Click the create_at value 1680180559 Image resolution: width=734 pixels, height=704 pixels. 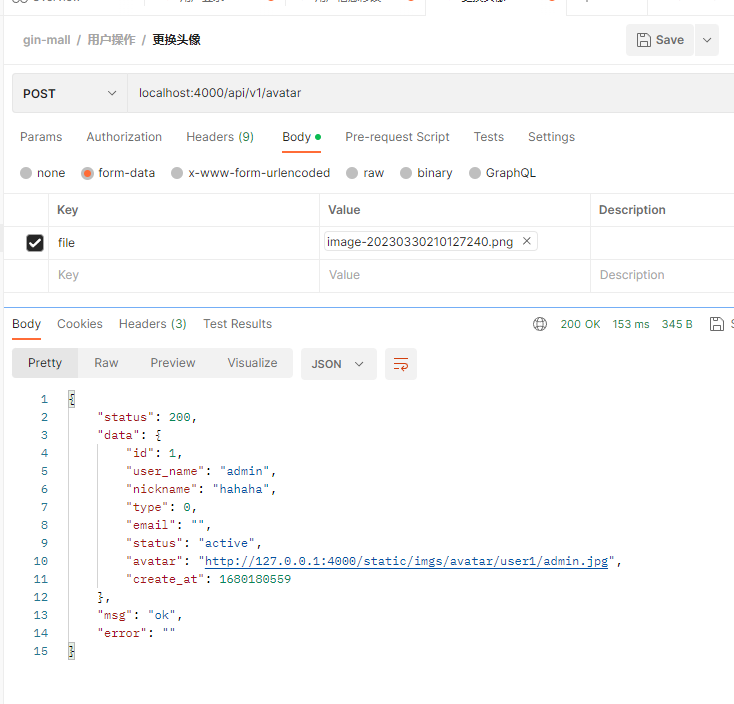click(x=255, y=579)
